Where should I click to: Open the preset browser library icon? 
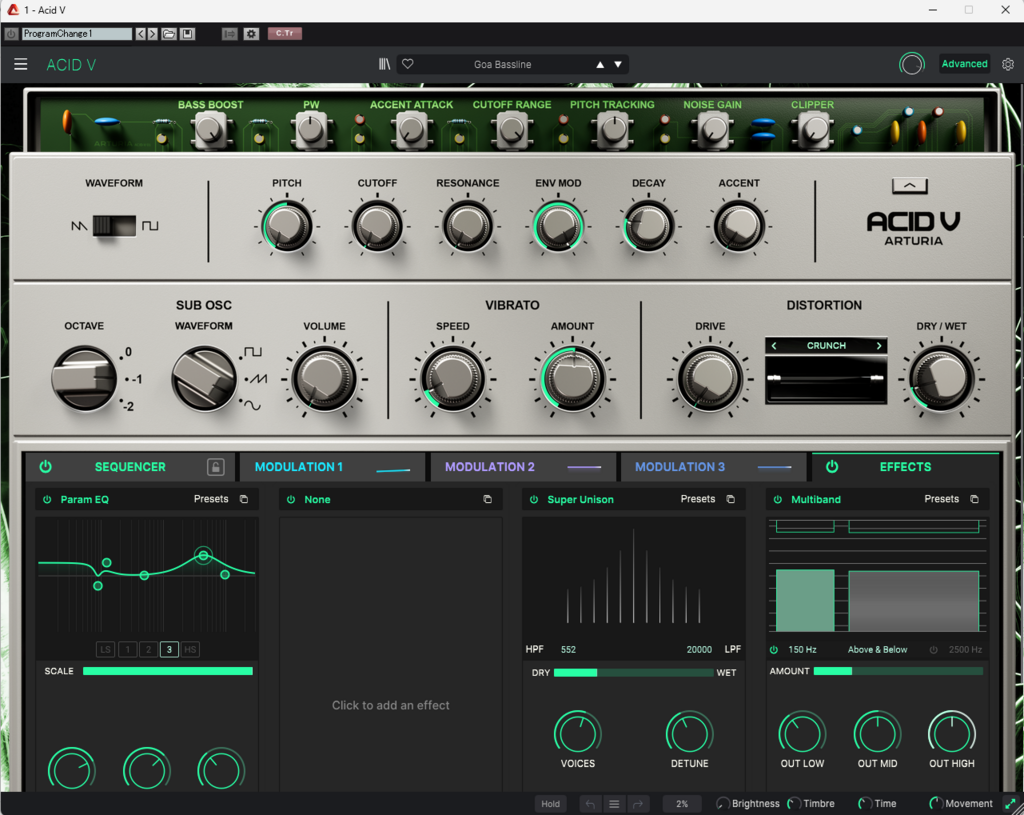tap(385, 64)
